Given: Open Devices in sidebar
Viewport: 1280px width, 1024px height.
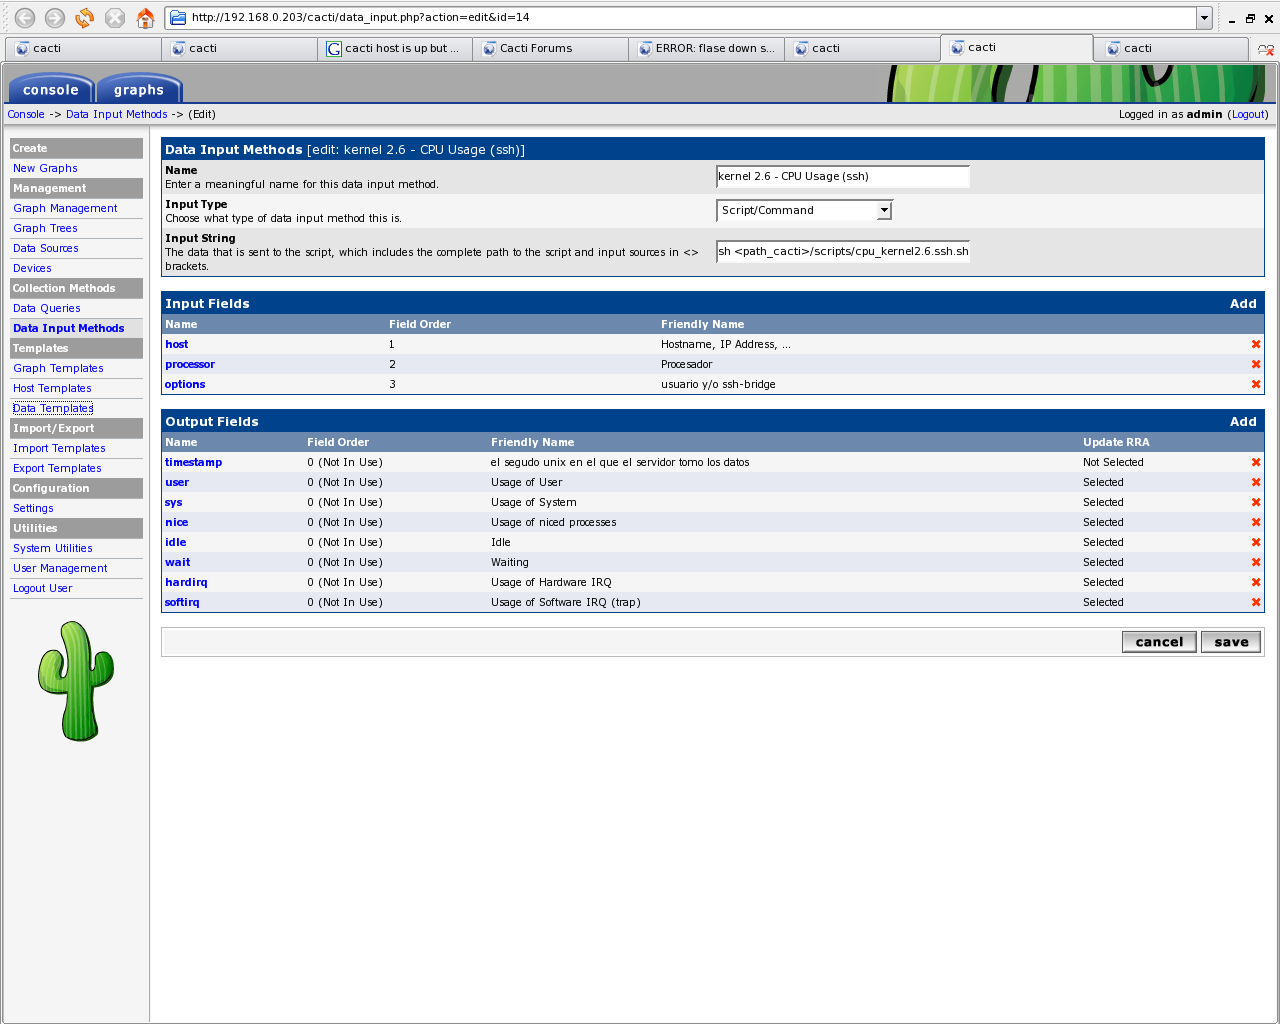Looking at the screenshot, I should tap(32, 268).
